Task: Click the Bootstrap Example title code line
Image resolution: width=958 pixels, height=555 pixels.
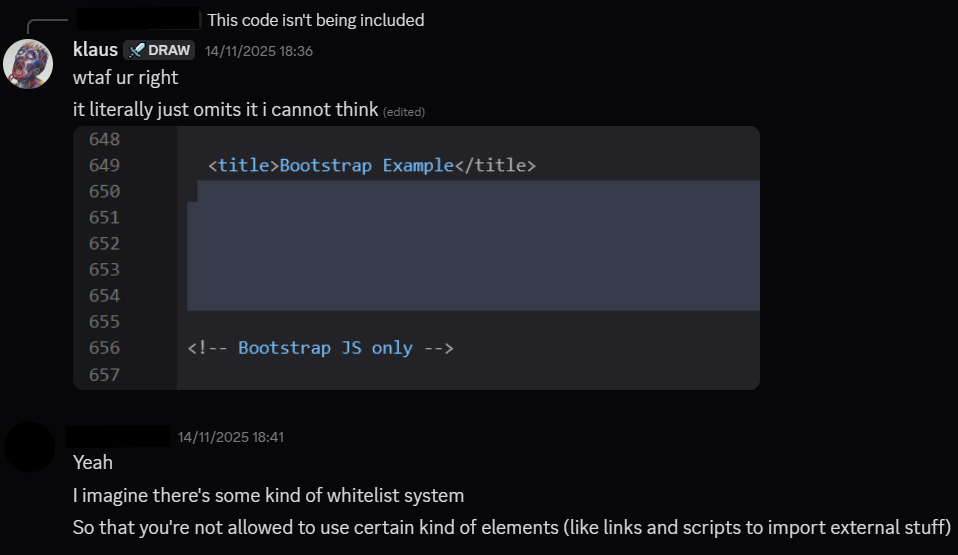Action: point(372,165)
